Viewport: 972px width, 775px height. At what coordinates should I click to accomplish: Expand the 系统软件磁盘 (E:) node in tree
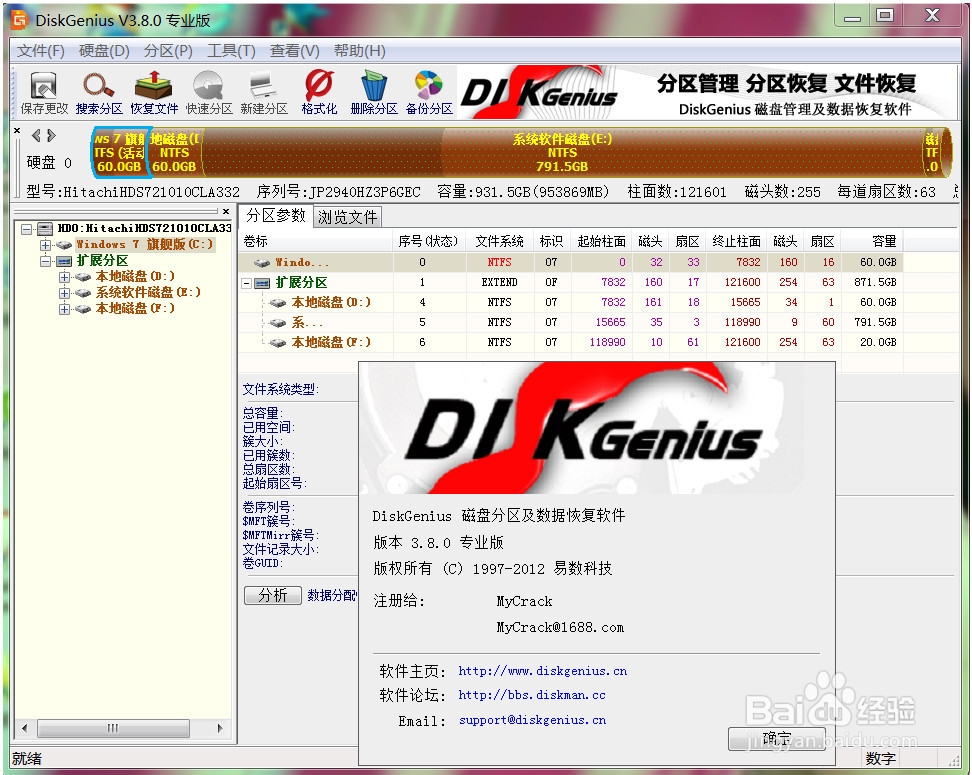64,293
